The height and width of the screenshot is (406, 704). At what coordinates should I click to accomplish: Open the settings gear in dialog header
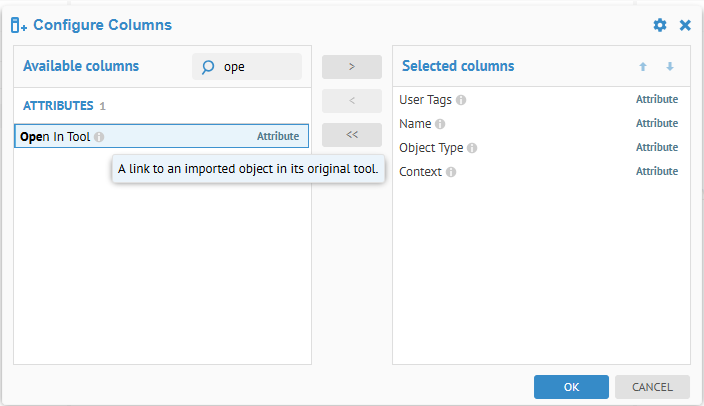[x=660, y=25]
